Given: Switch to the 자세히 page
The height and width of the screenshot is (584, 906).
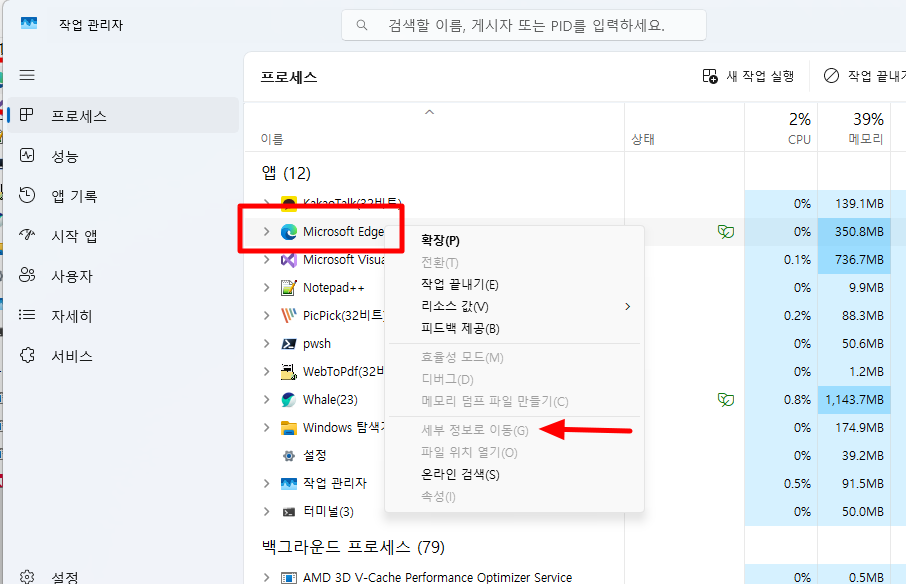Looking at the screenshot, I should pos(123,315).
